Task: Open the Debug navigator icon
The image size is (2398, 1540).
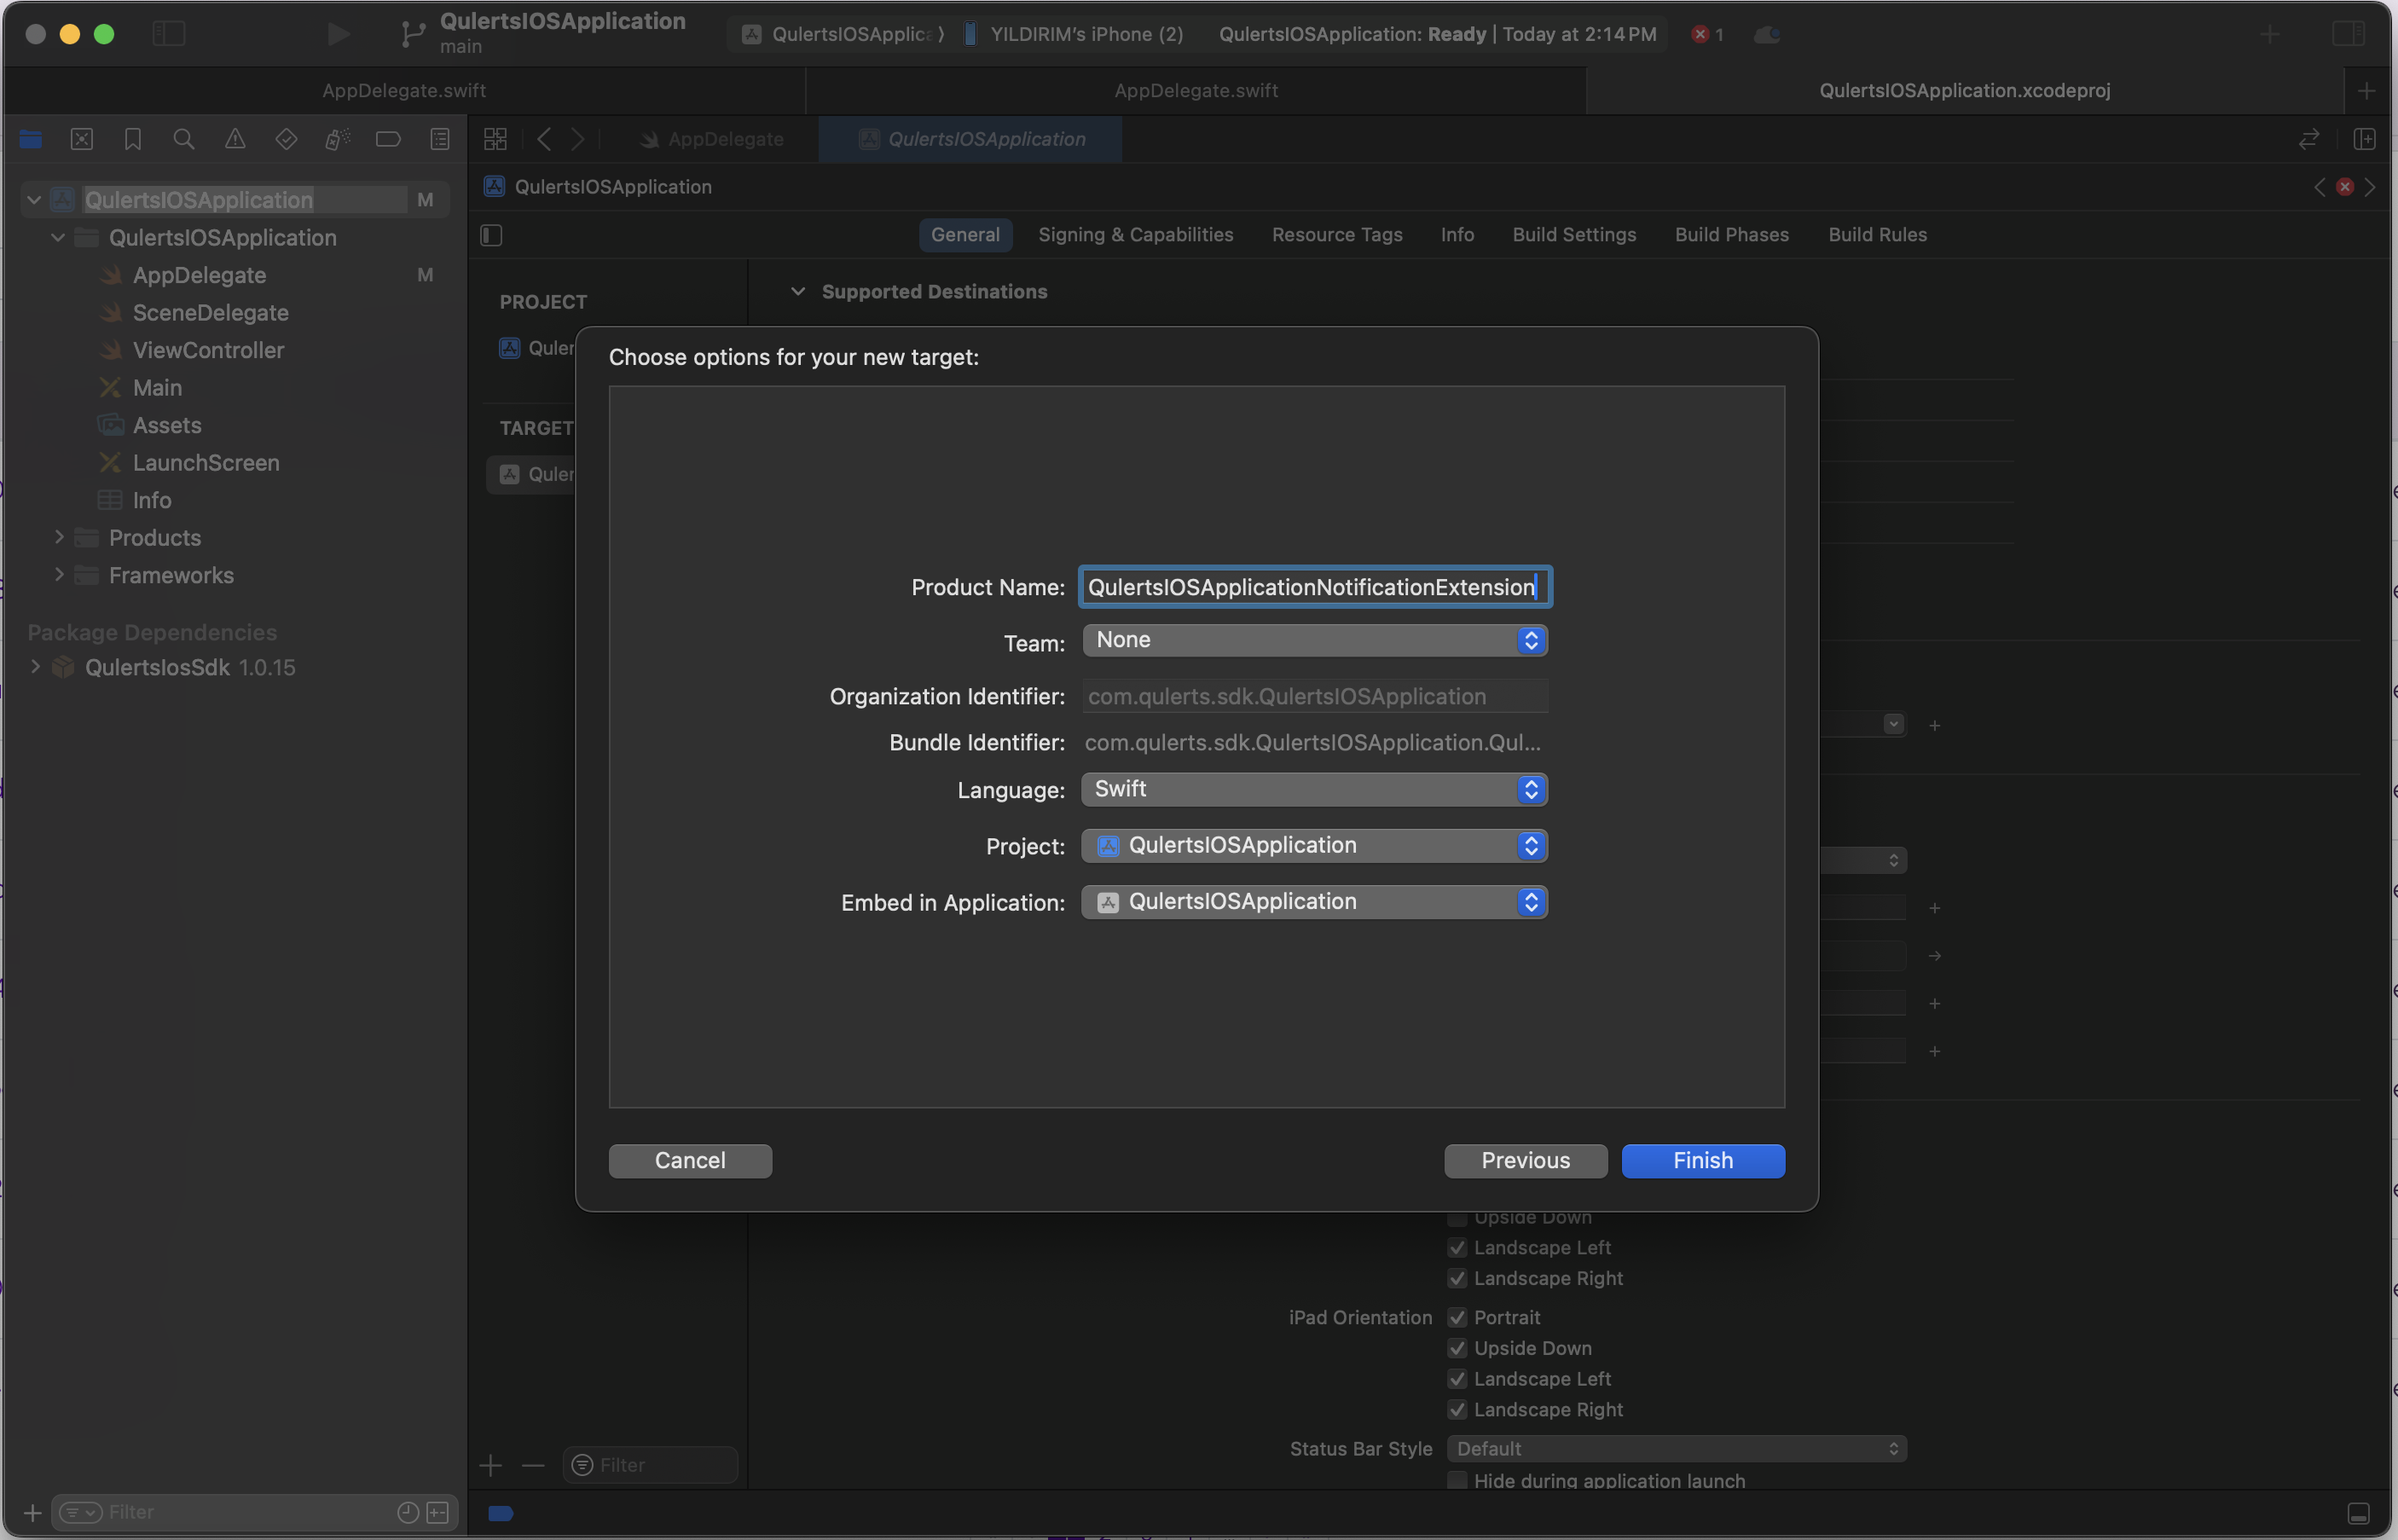Action: point(337,139)
